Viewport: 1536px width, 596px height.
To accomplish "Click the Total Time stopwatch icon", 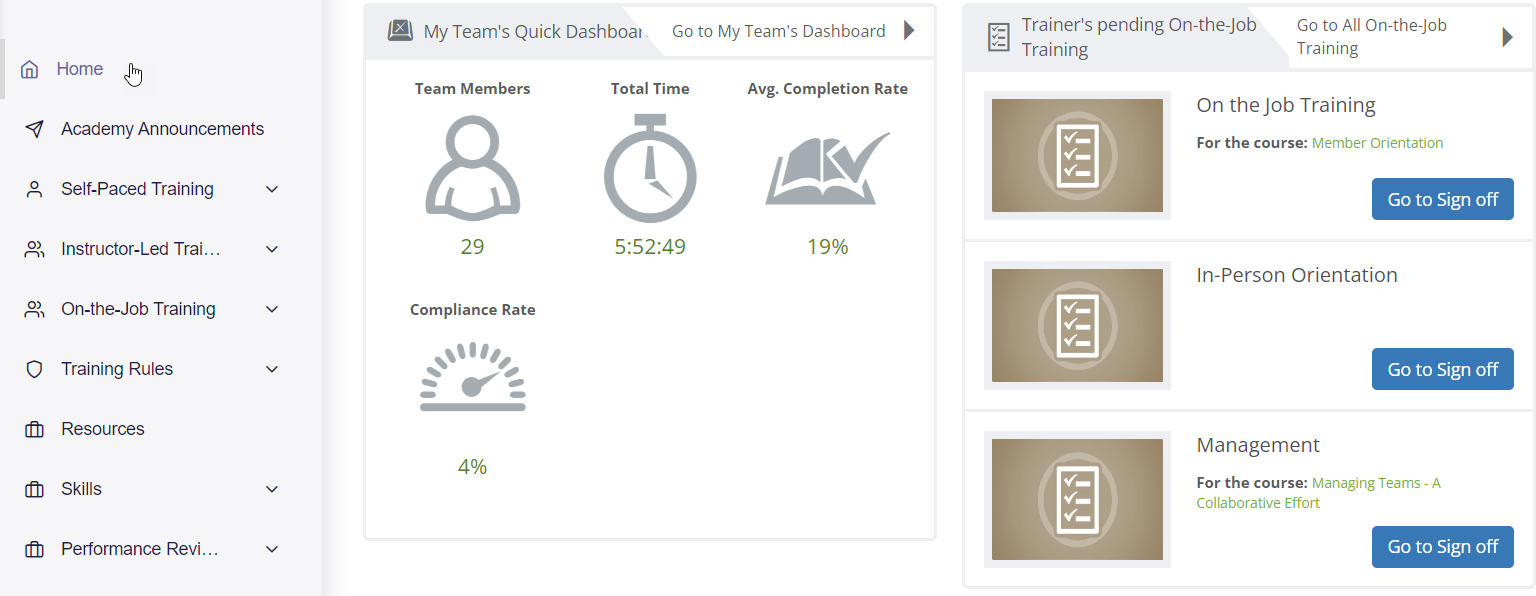I will [x=650, y=168].
